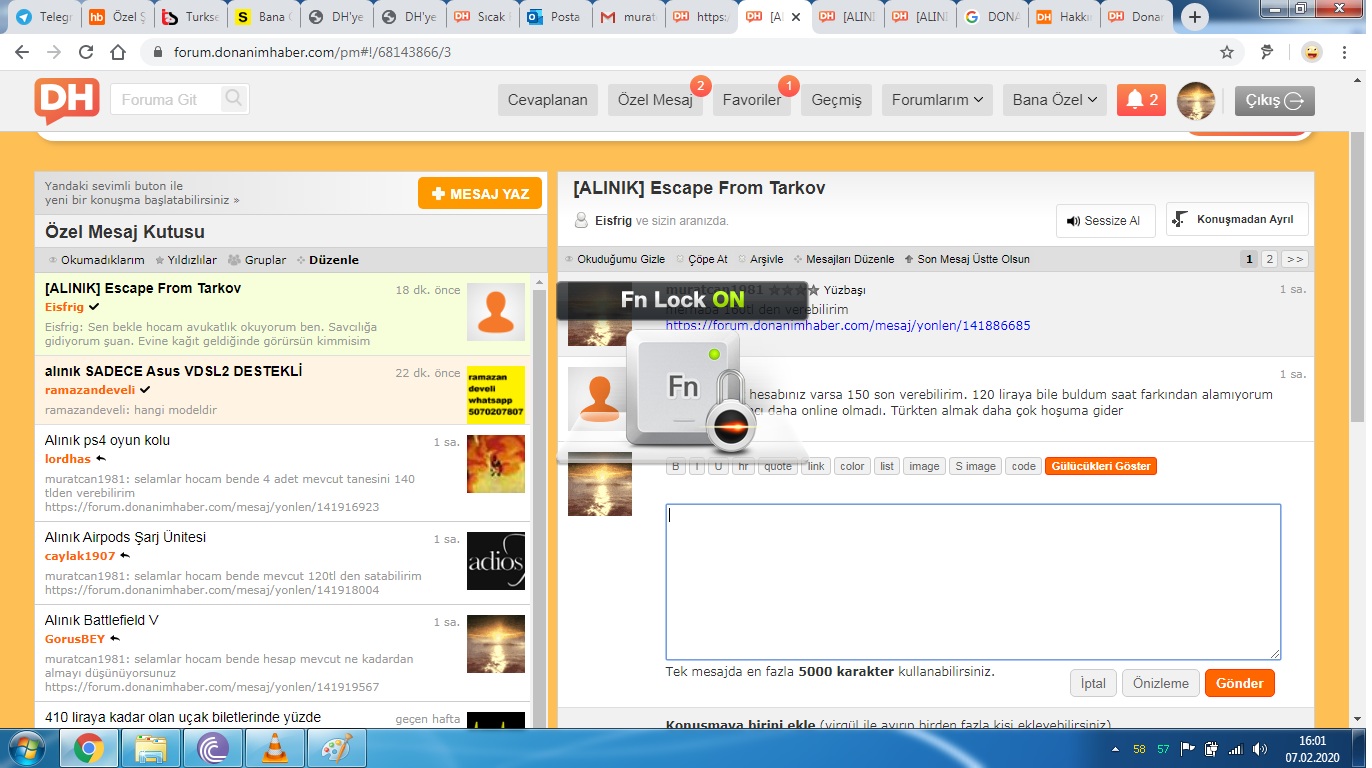This screenshot has height=768, width=1372.
Task: Click inside the message text area
Action: [x=972, y=581]
